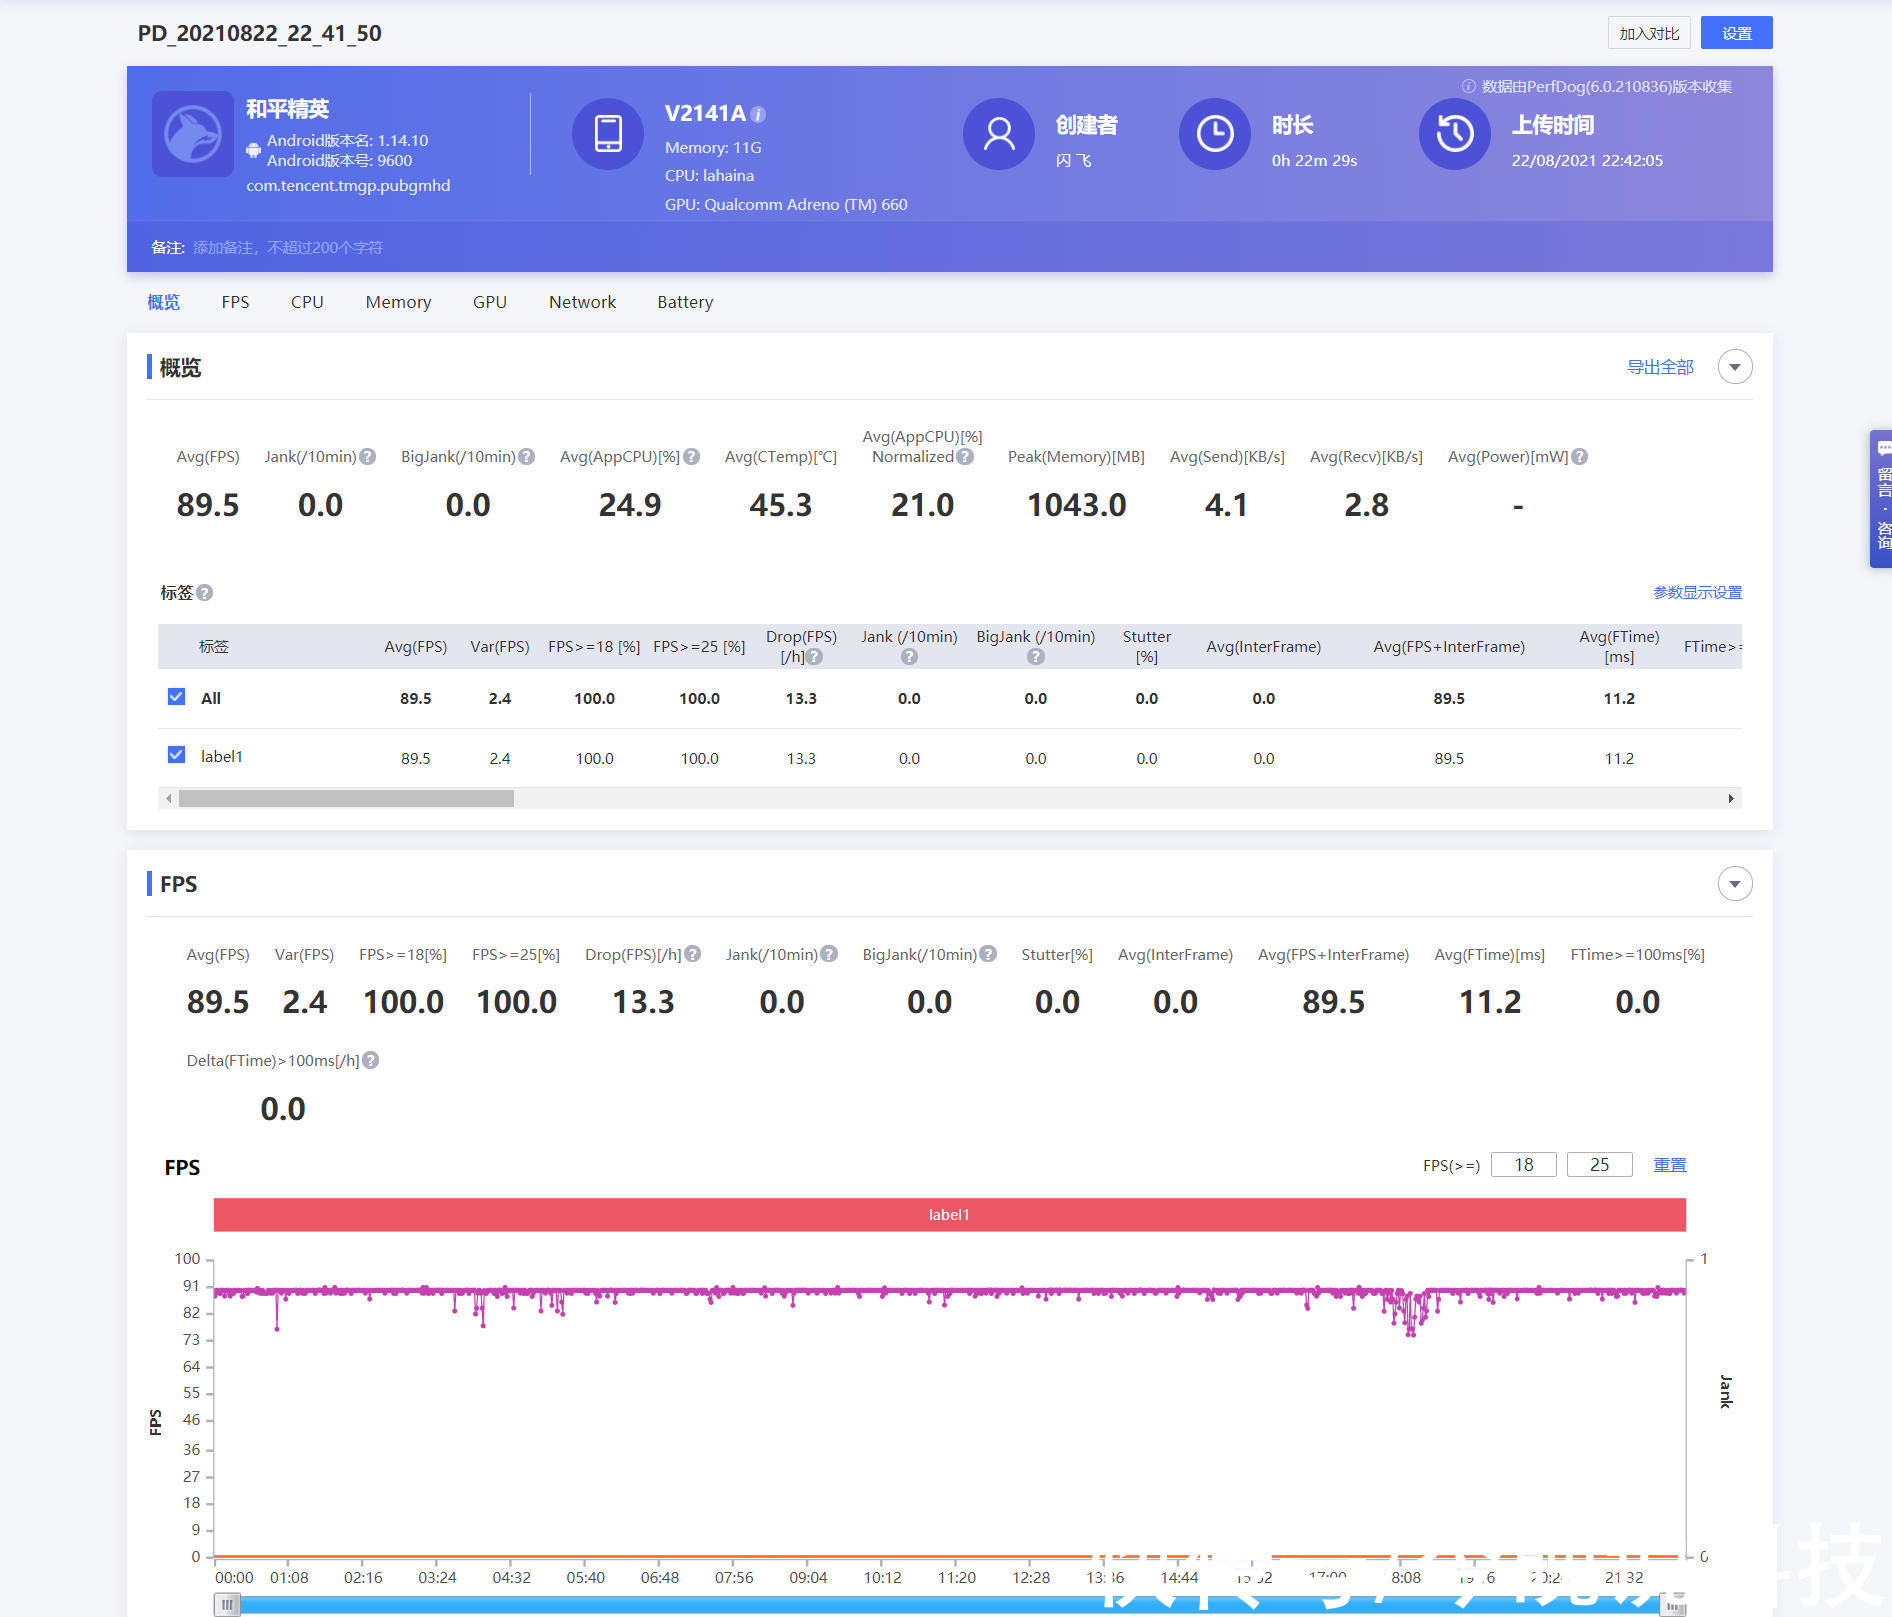Click the table scrollbar right arrow
This screenshot has width=1892, height=1617.
point(1731,798)
